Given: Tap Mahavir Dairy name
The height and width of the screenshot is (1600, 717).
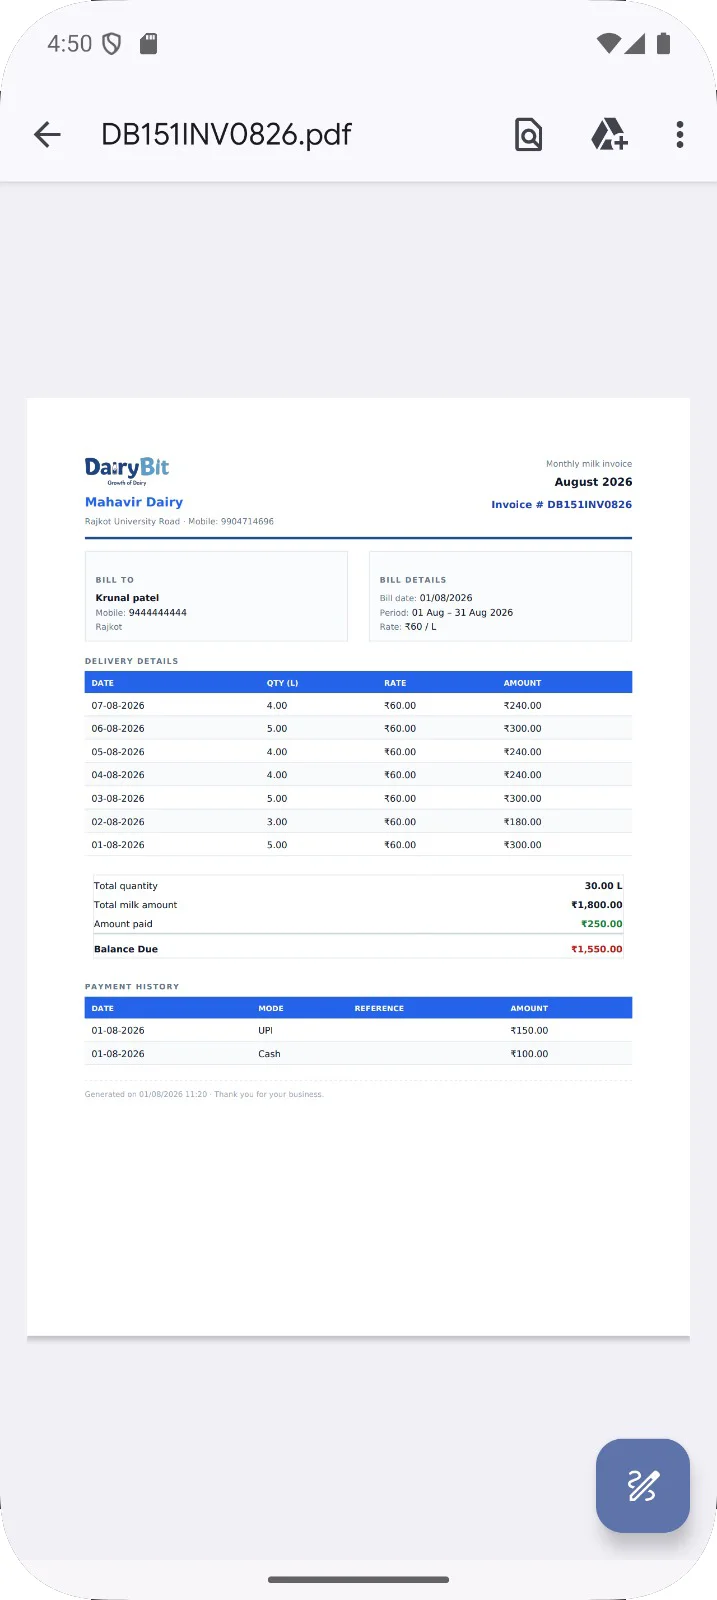Looking at the screenshot, I should click(x=134, y=502).
